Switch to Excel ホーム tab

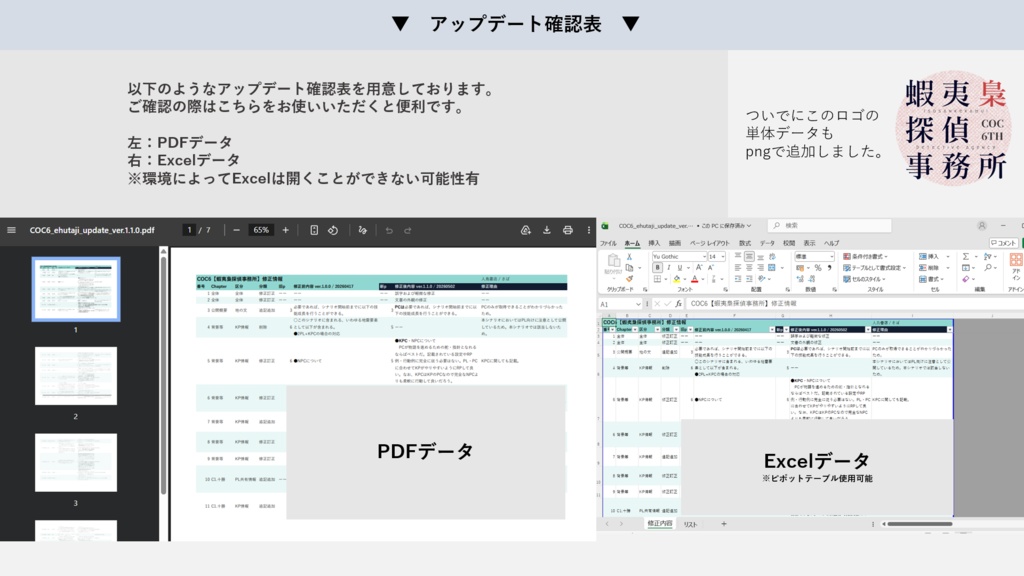coord(632,243)
